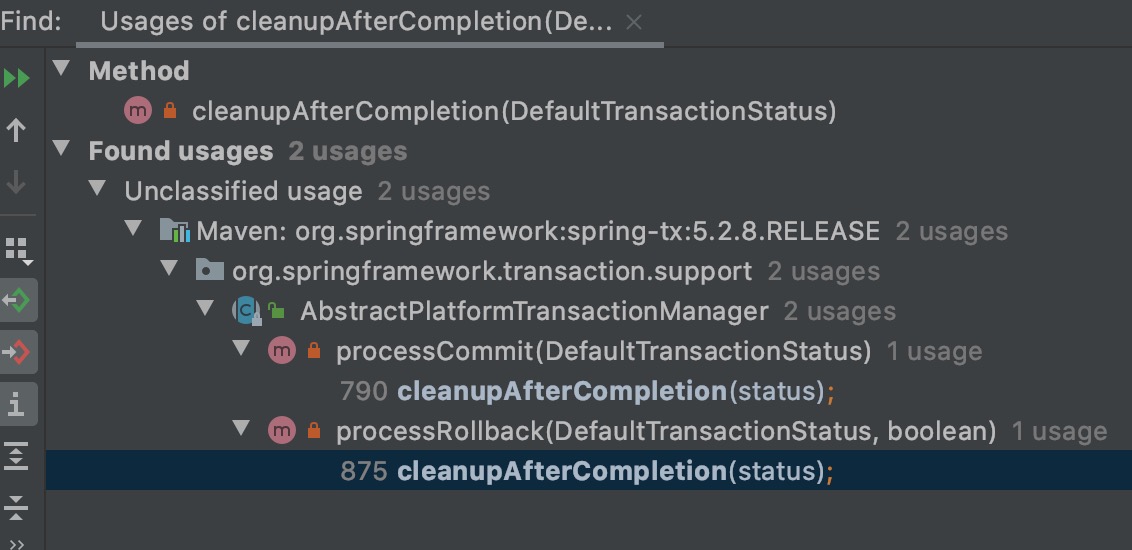Click the green Rerun double-arrow icon
Screen dimensions: 1132x550
click(17, 78)
